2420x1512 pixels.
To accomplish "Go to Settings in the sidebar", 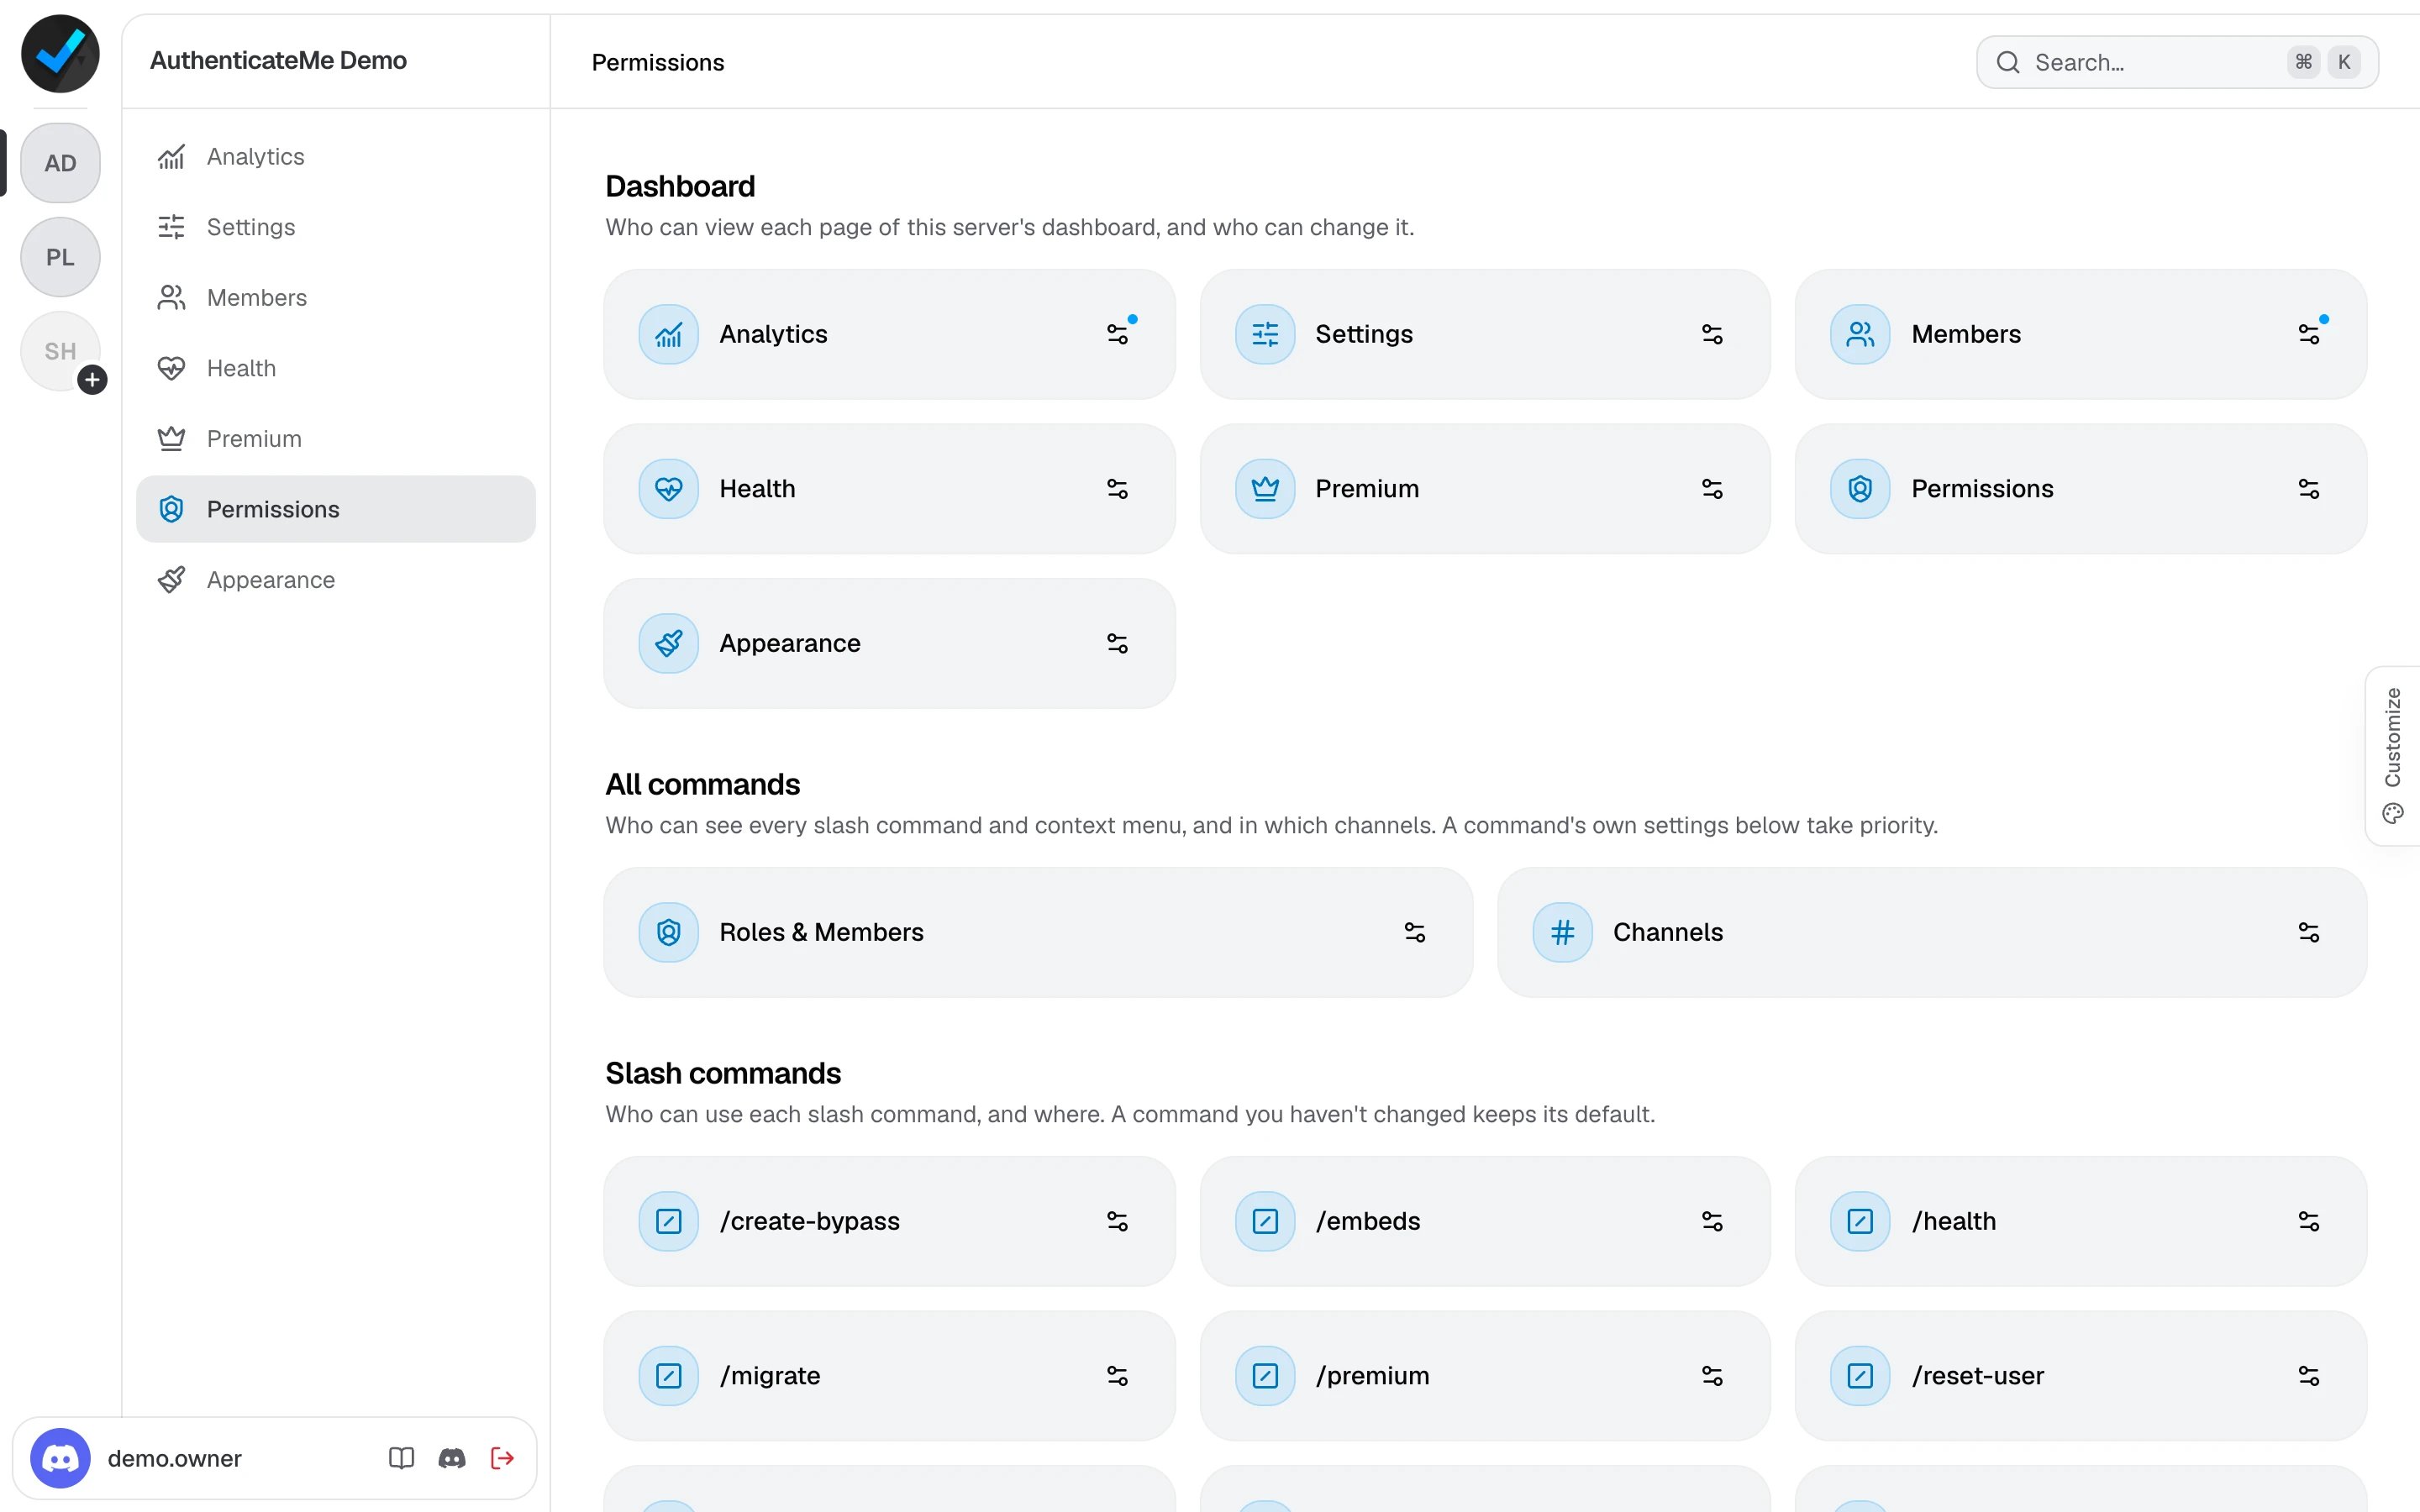I will click(x=336, y=227).
